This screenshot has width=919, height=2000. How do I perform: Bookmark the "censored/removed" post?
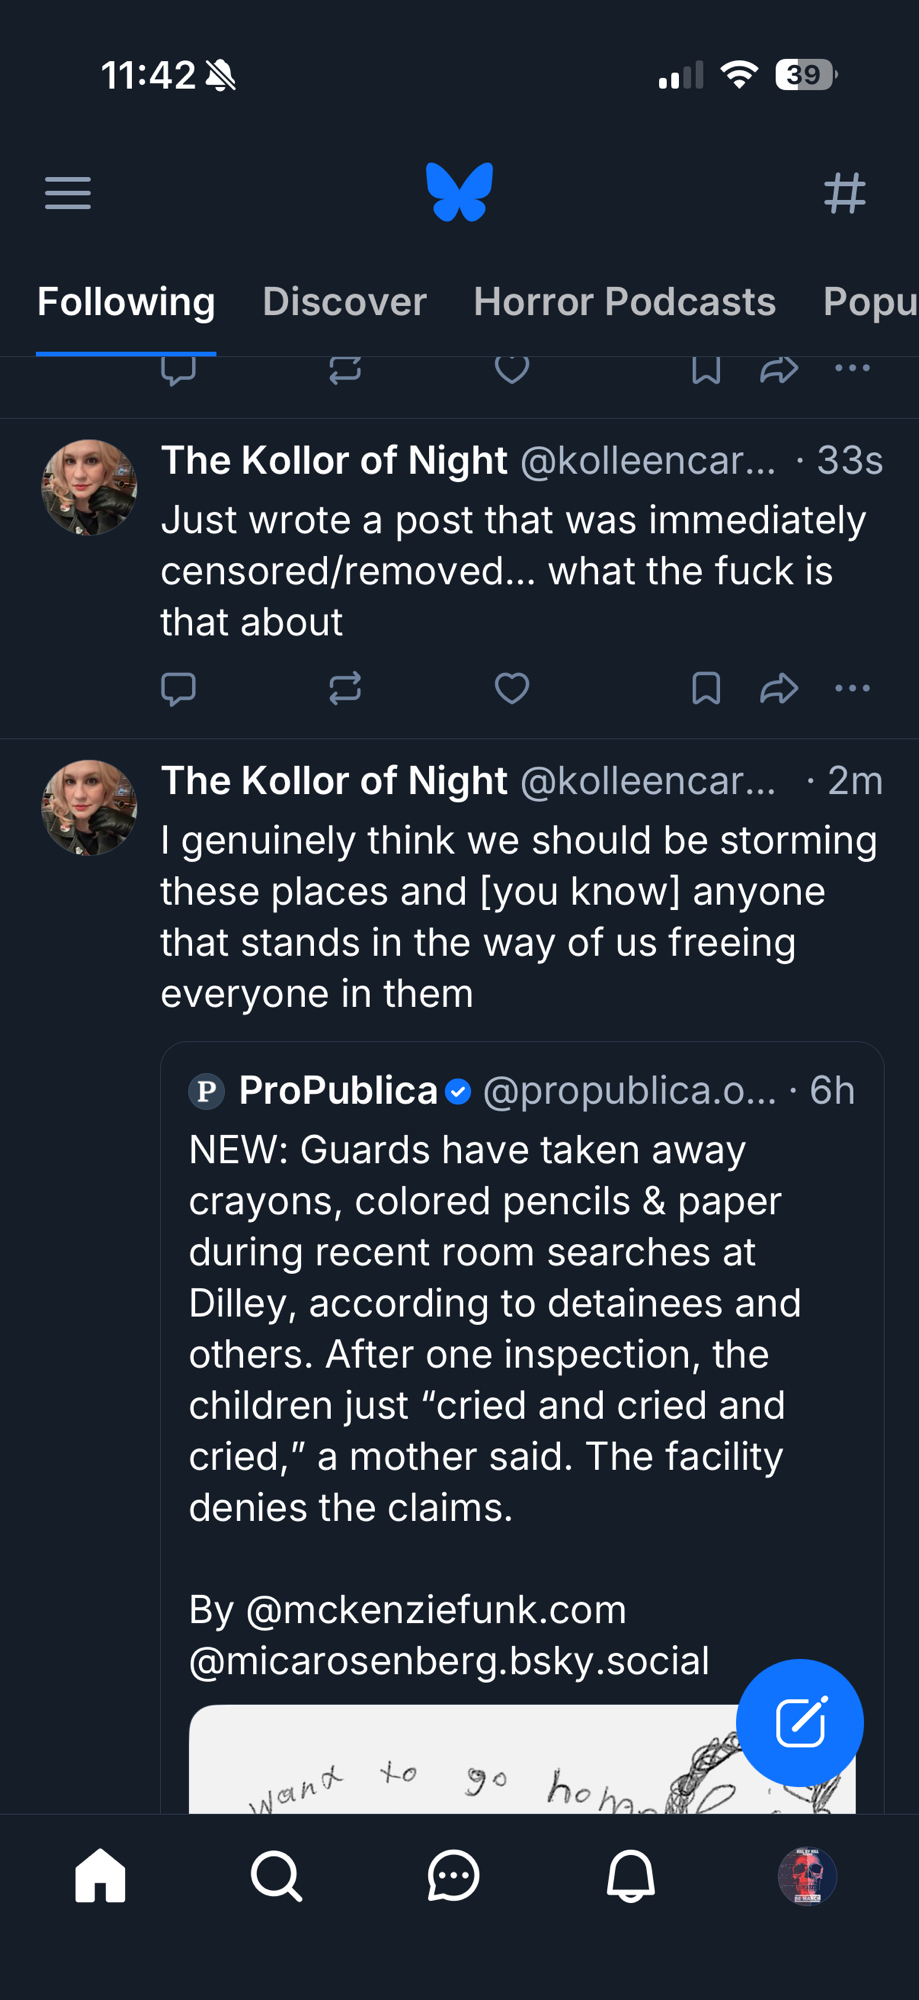click(x=706, y=688)
